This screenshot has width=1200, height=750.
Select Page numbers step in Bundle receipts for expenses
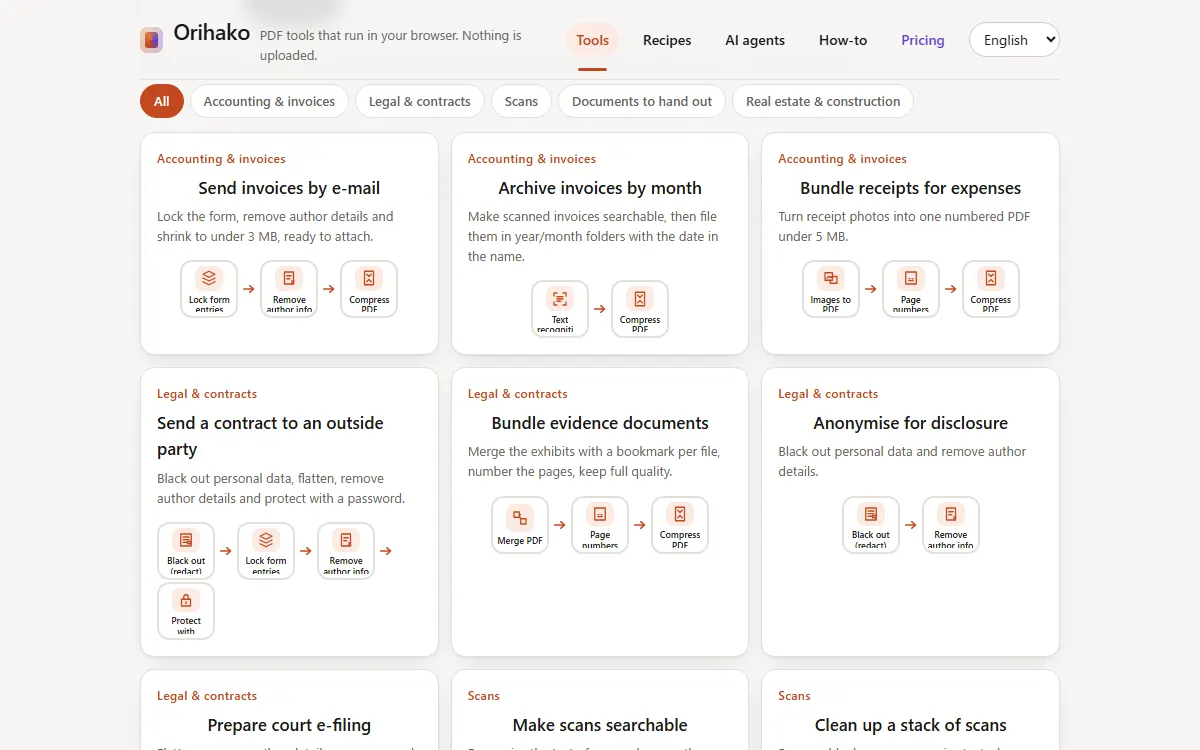tap(911, 289)
